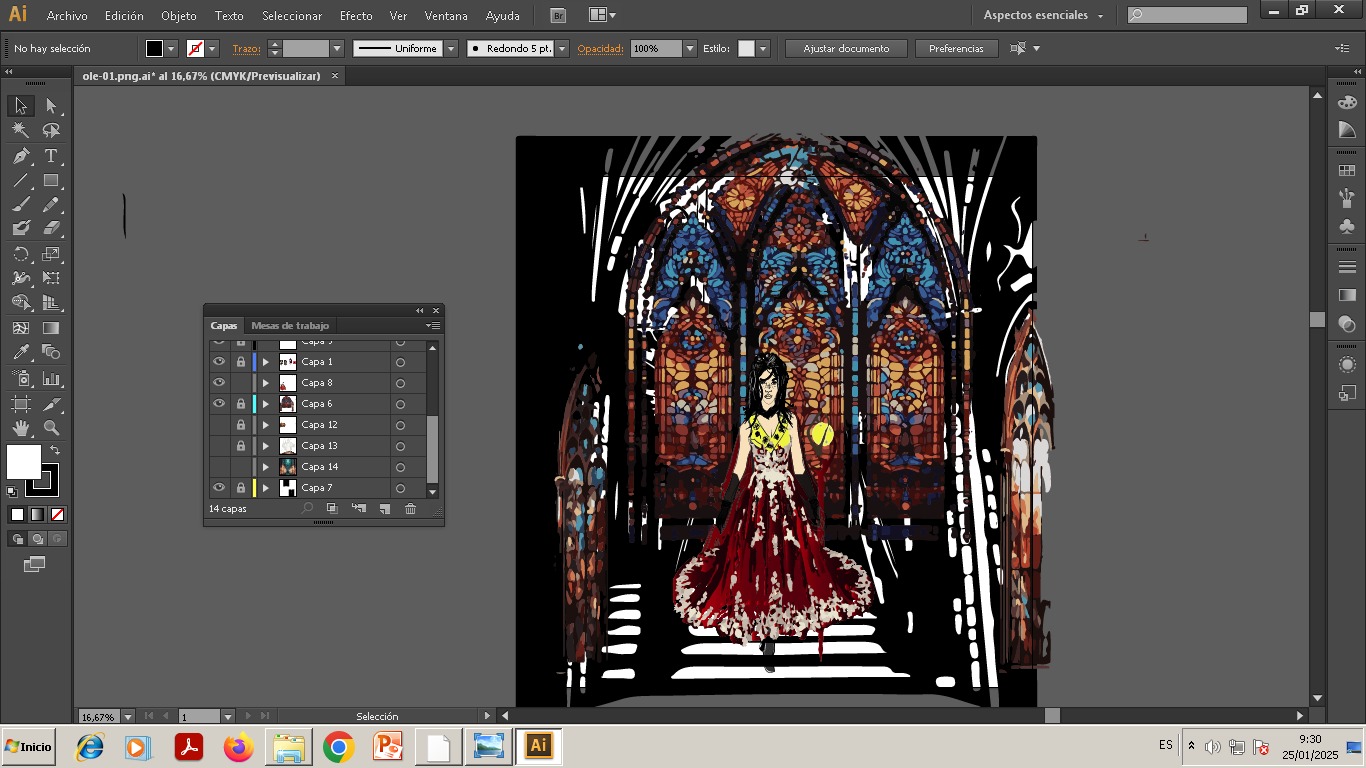Select the Pen tool
The width and height of the screenshot is (1366, 768).
pos(20,156)
